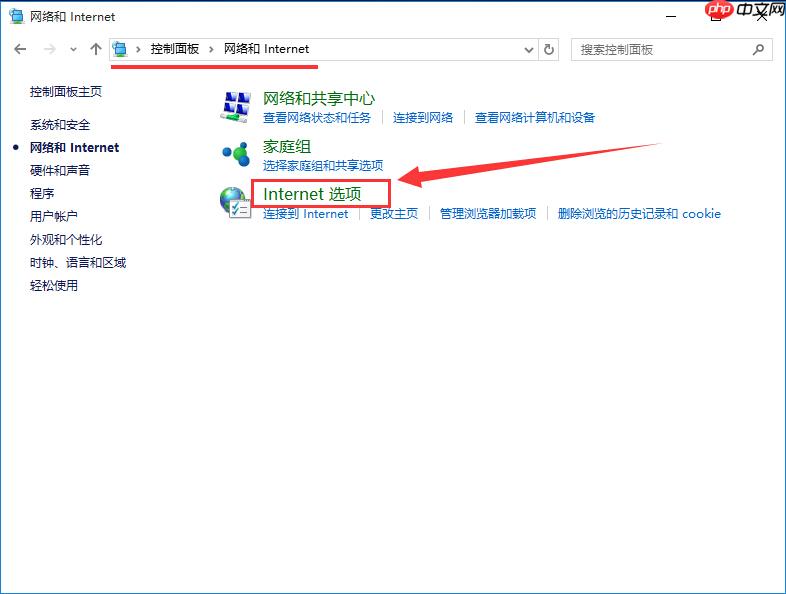Screen dimensions: 786x594
Task: Click the control panel icon in the address bar
Action: coord(120,49)
